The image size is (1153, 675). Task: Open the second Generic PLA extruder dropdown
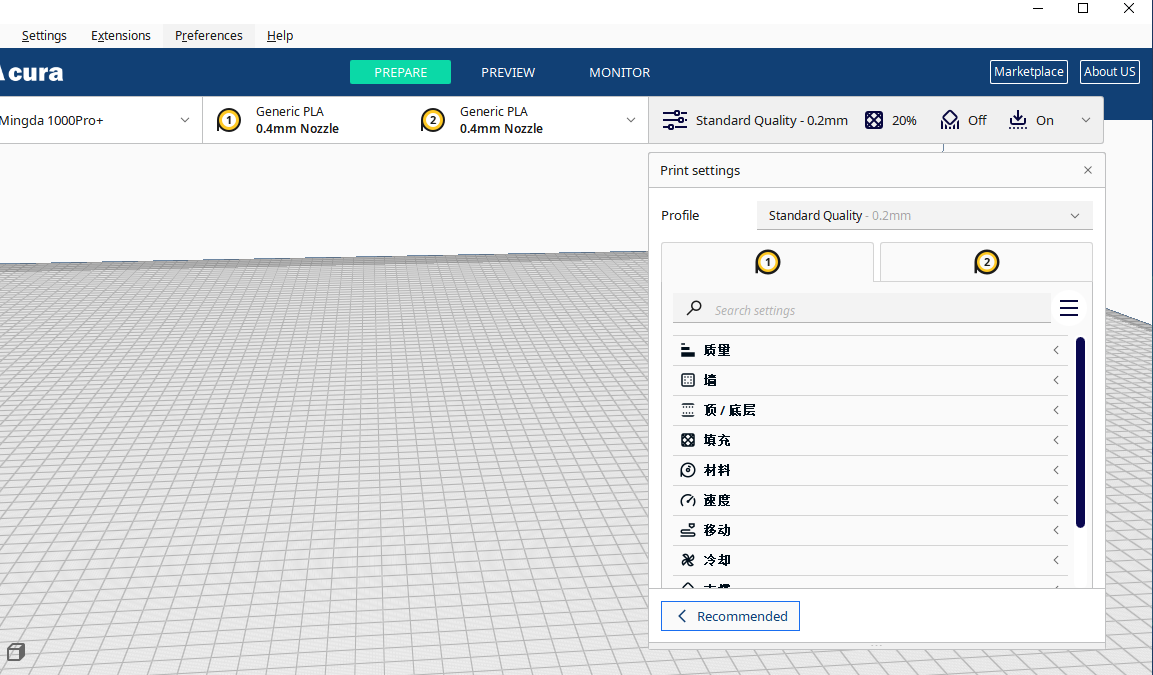[630, 119]
